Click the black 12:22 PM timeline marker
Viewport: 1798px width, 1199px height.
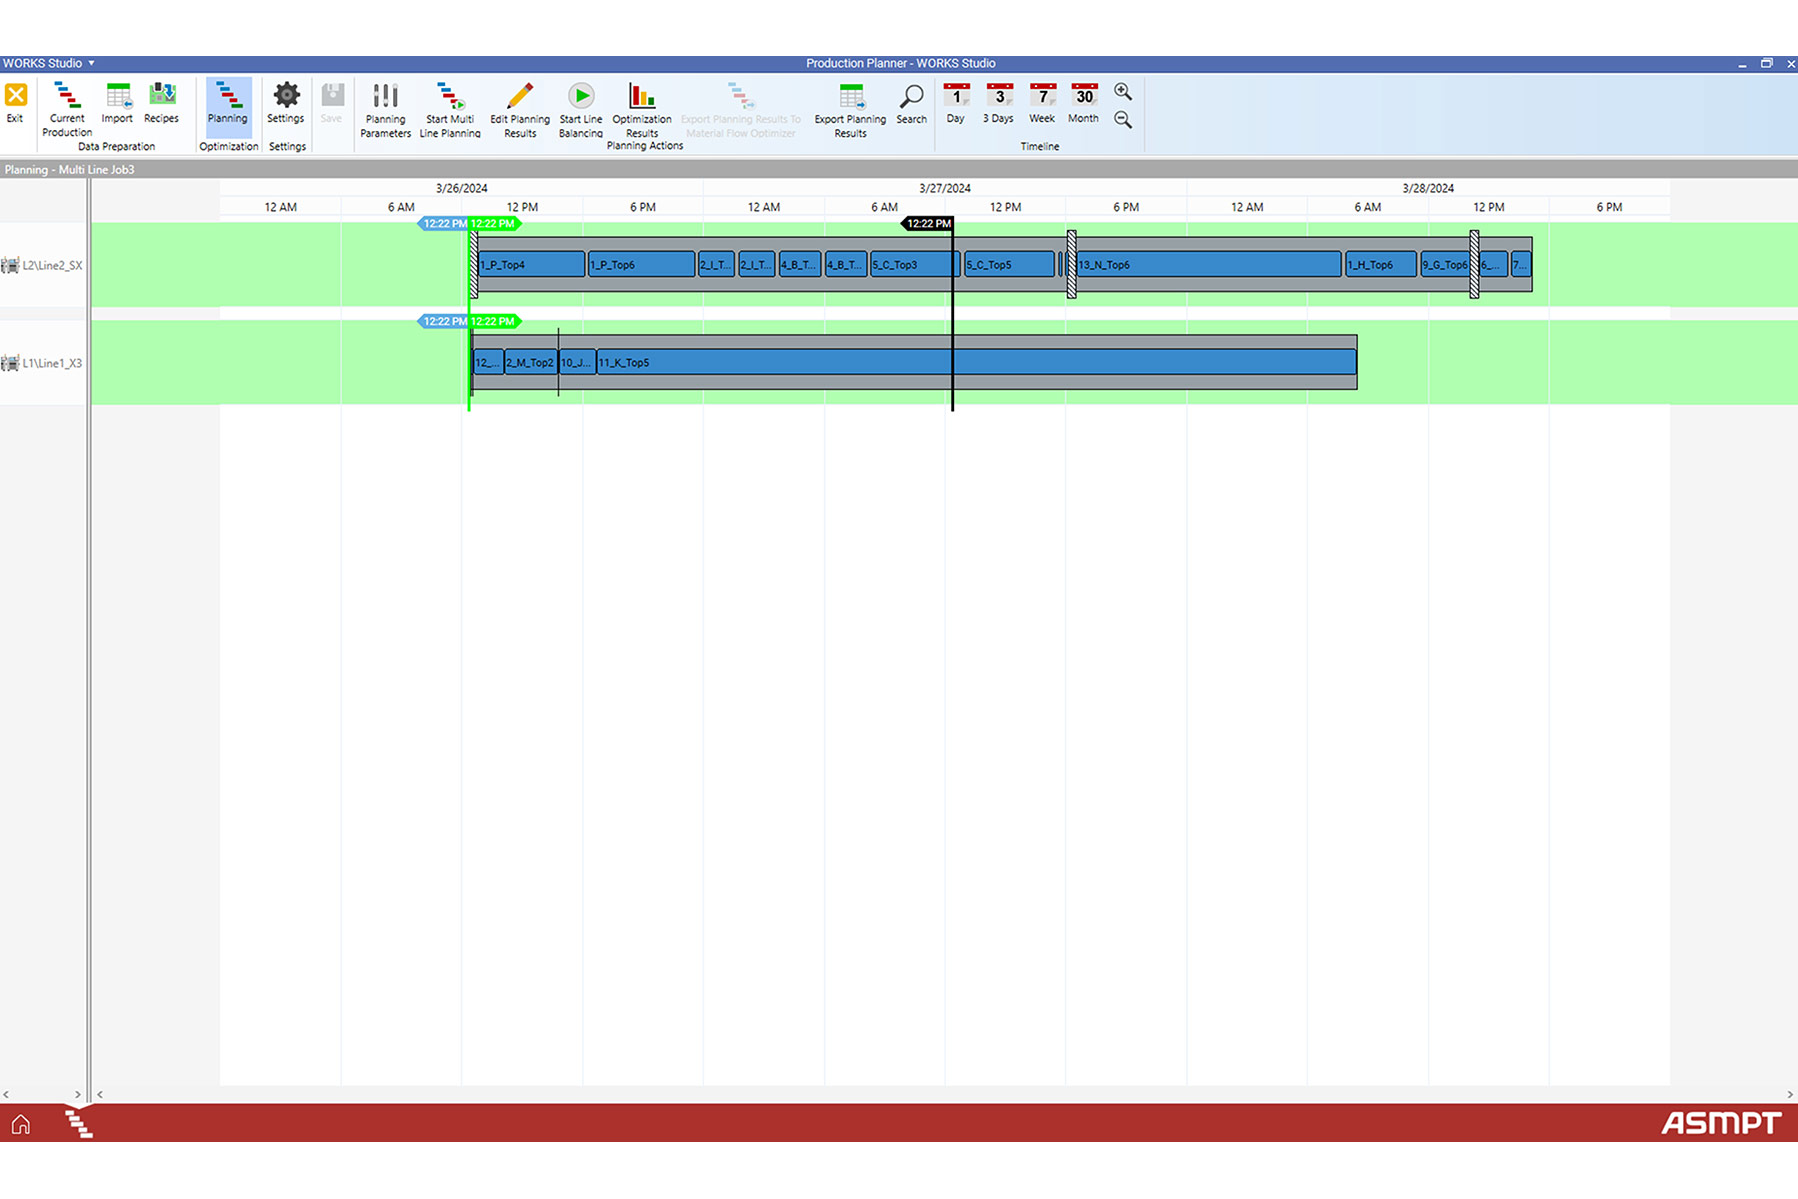928,224
